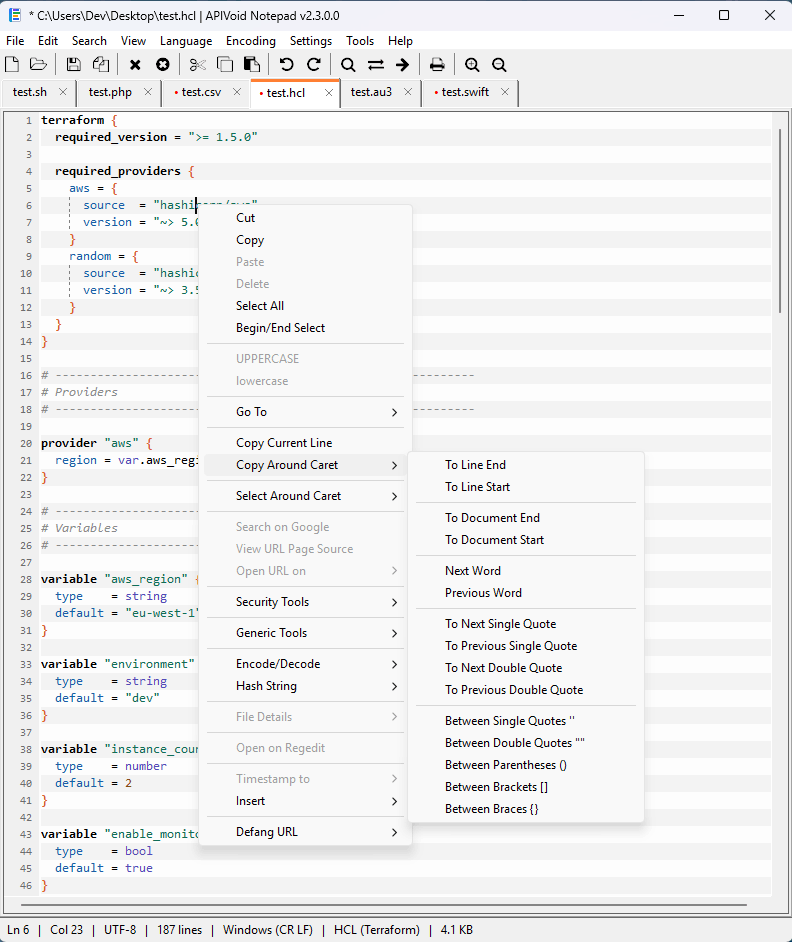Close the test.php tab

(148, 92)
